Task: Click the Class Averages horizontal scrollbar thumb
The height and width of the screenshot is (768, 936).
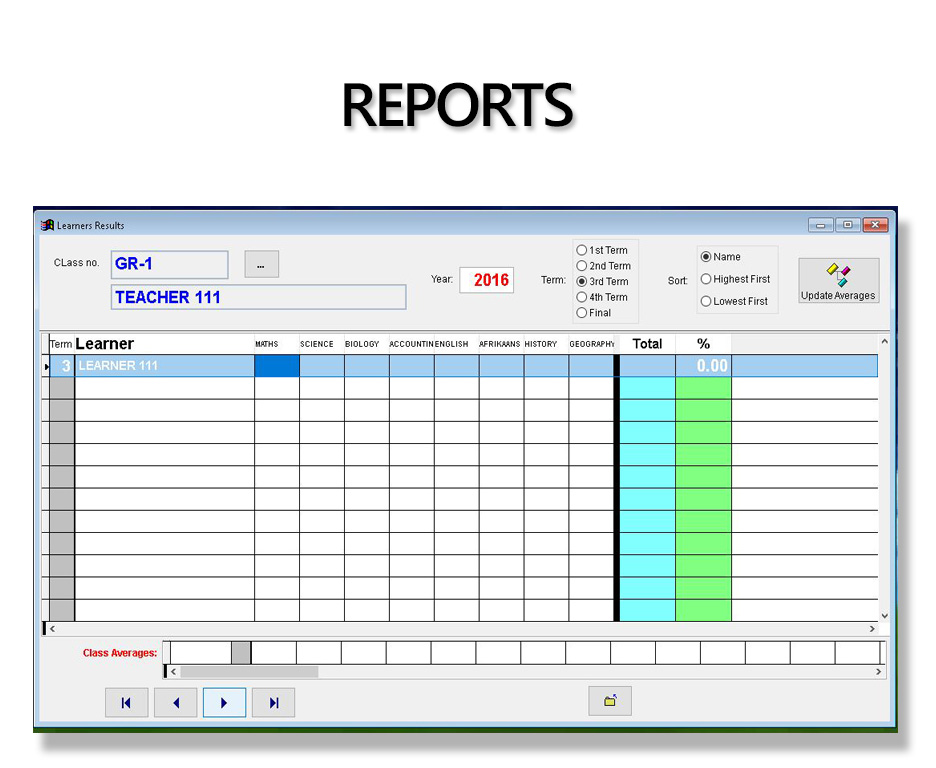Action: click(x=249, y=672)
